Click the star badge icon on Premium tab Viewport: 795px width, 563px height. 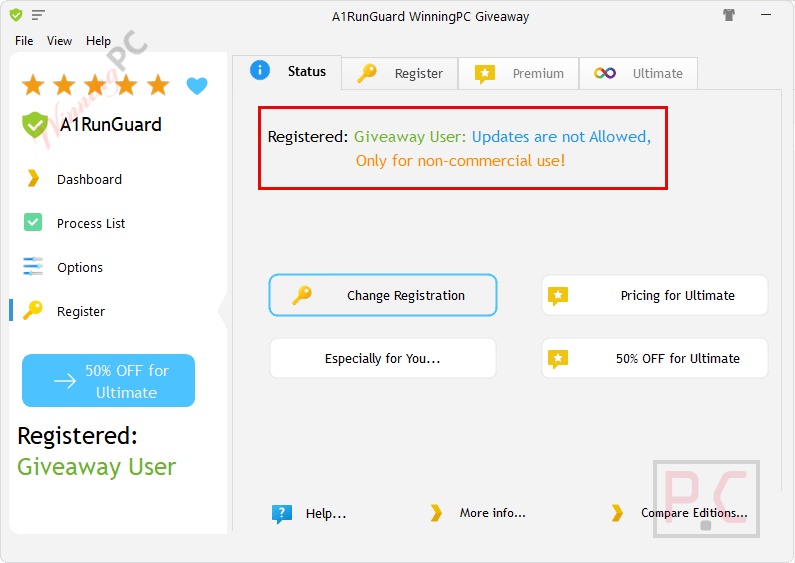click(485, 74)
